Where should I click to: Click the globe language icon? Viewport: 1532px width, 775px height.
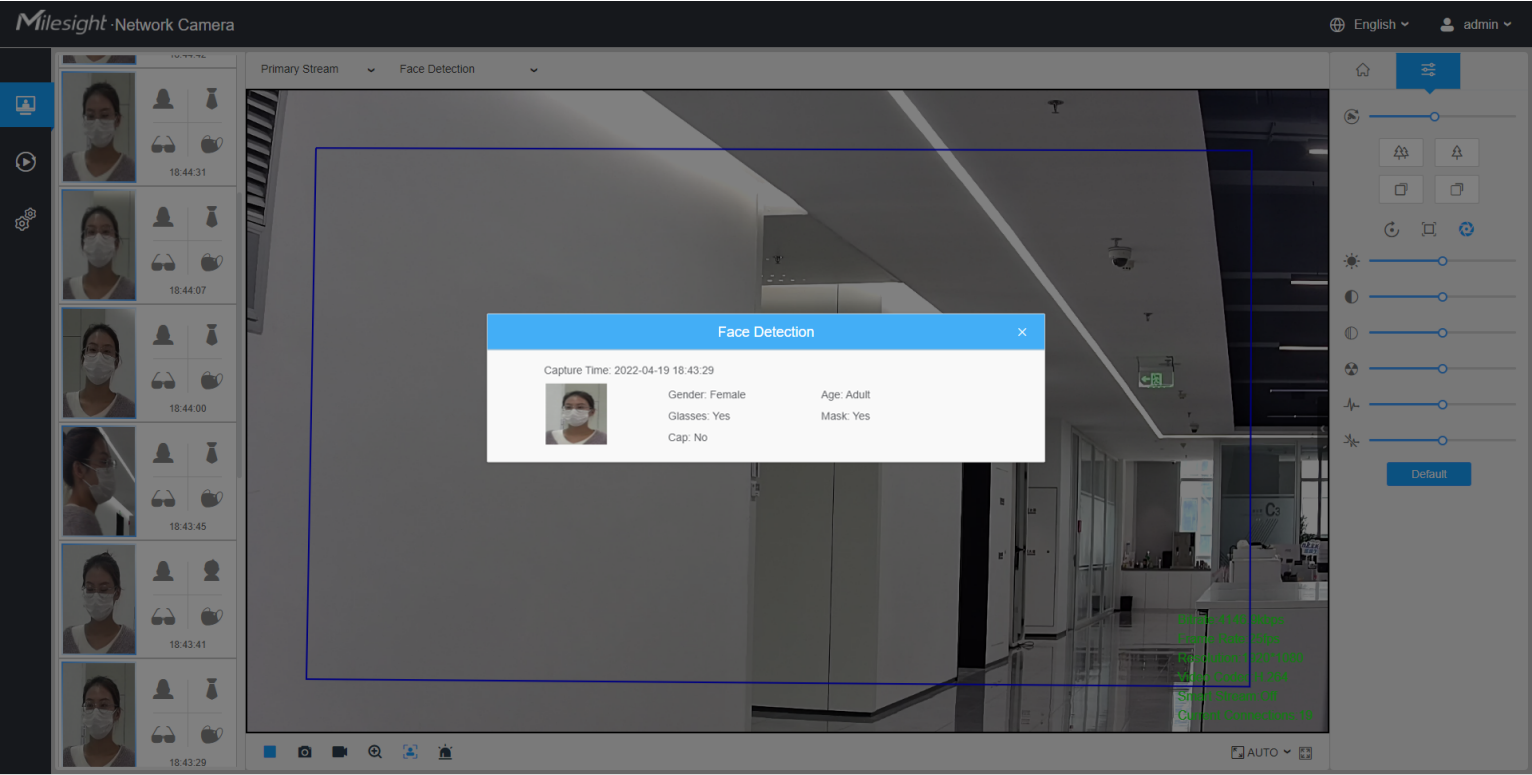(1337, 25)
